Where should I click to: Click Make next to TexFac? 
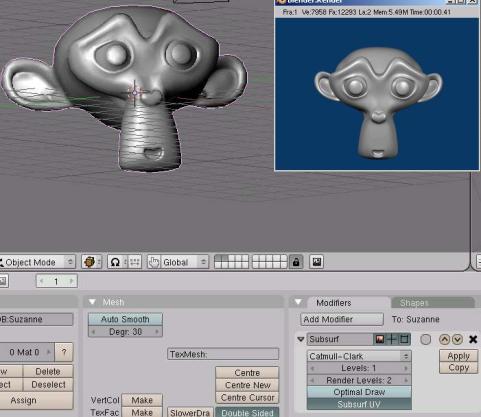click(142, 412)
